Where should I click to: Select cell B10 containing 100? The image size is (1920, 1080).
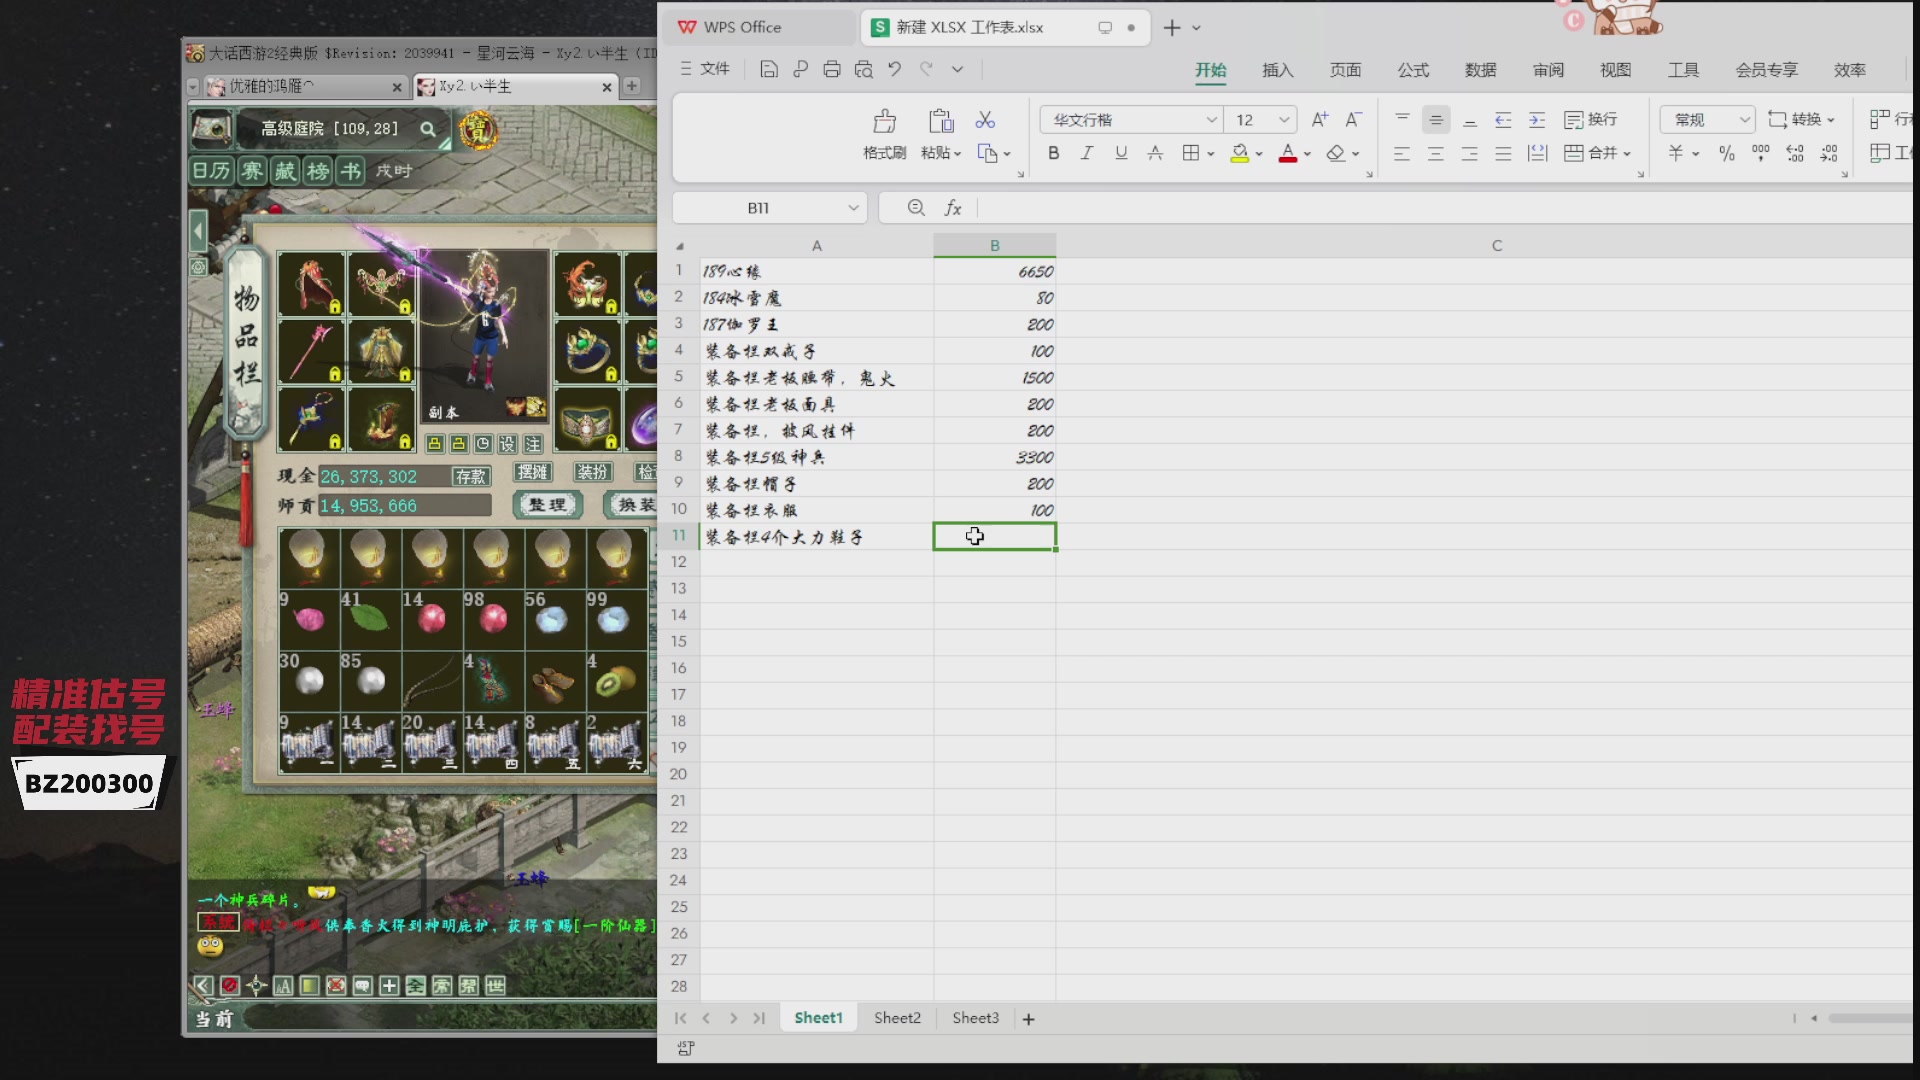point(994,510)
